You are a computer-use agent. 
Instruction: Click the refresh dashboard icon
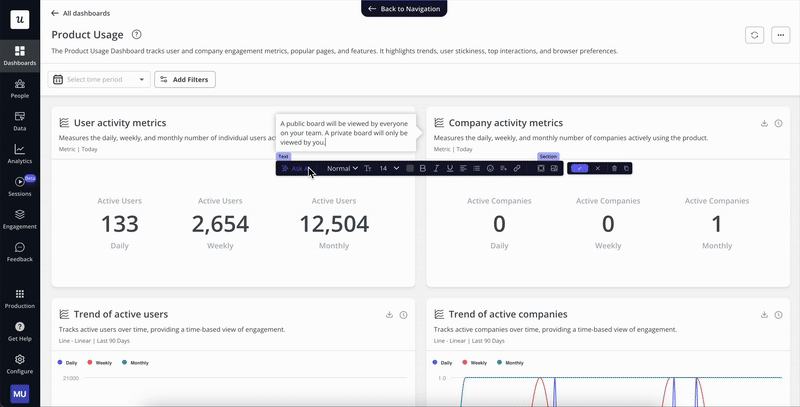(754, 35)
